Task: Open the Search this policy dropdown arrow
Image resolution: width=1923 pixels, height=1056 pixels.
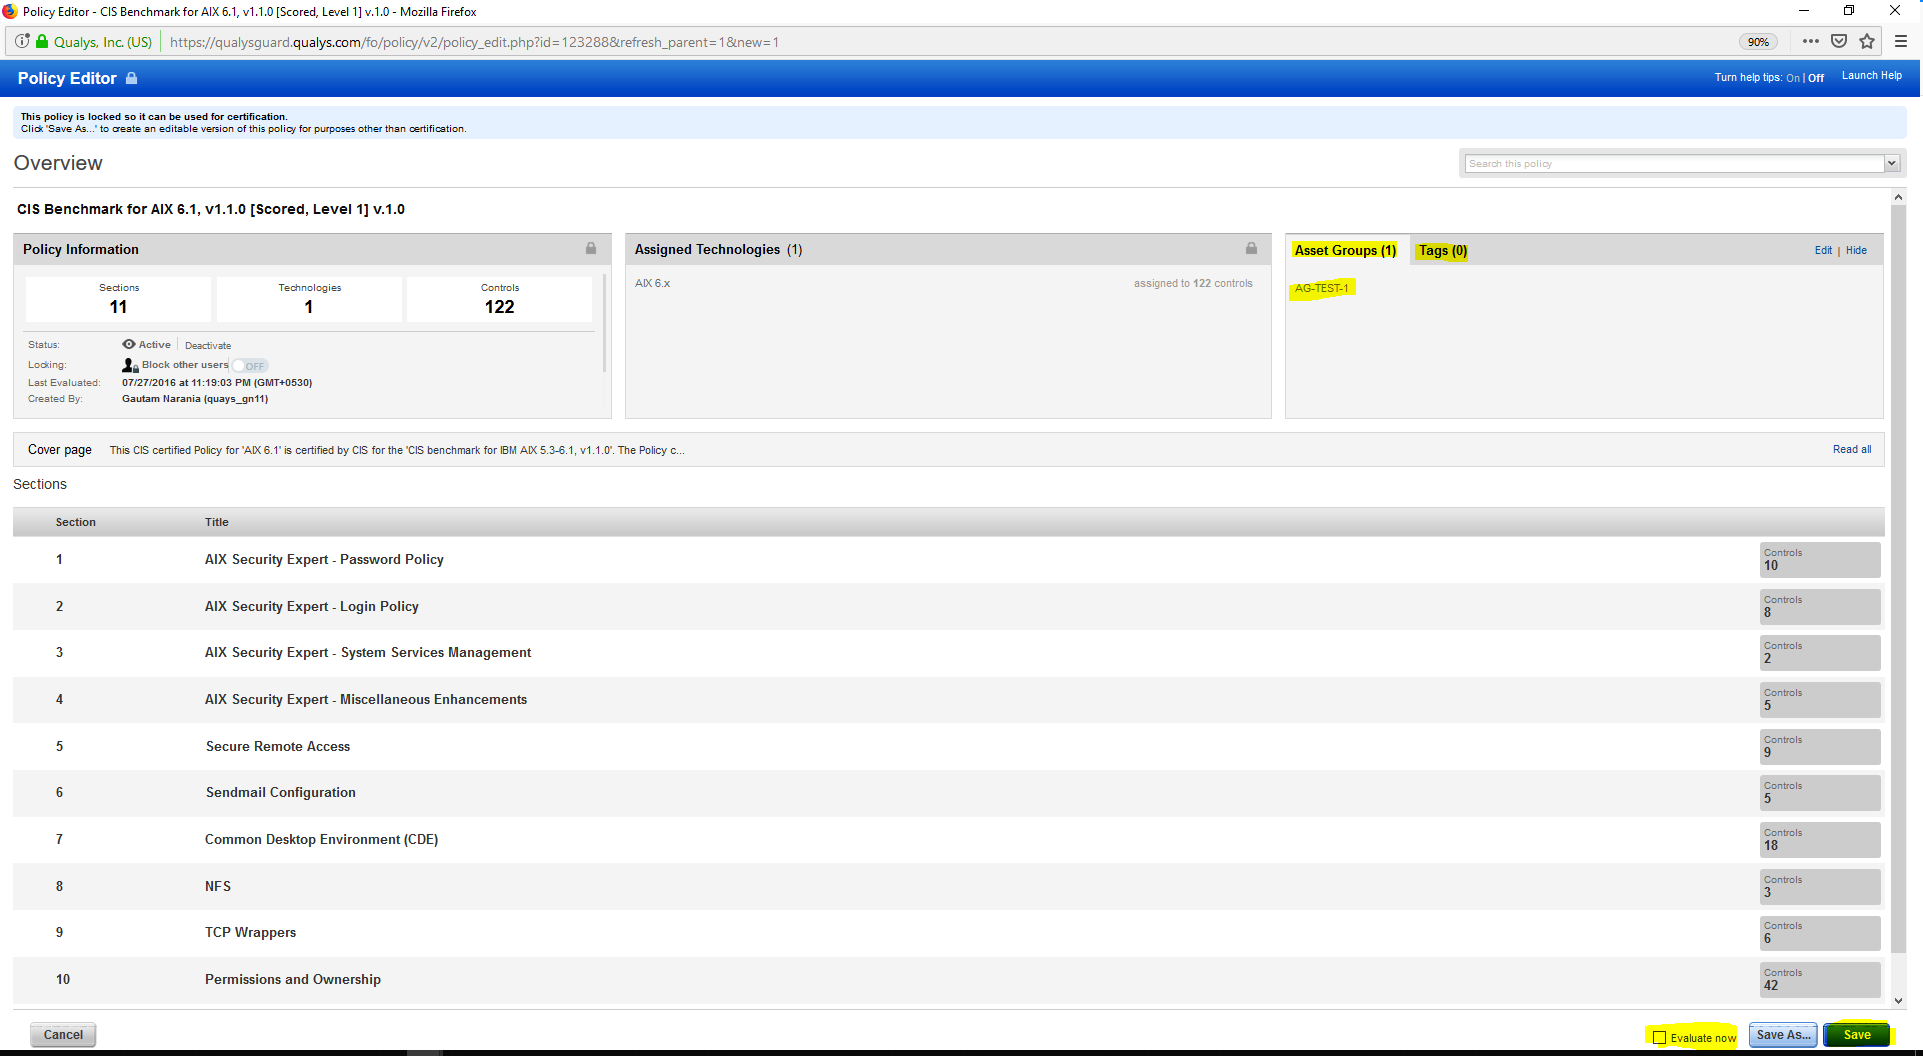Action: [1893, 163]
